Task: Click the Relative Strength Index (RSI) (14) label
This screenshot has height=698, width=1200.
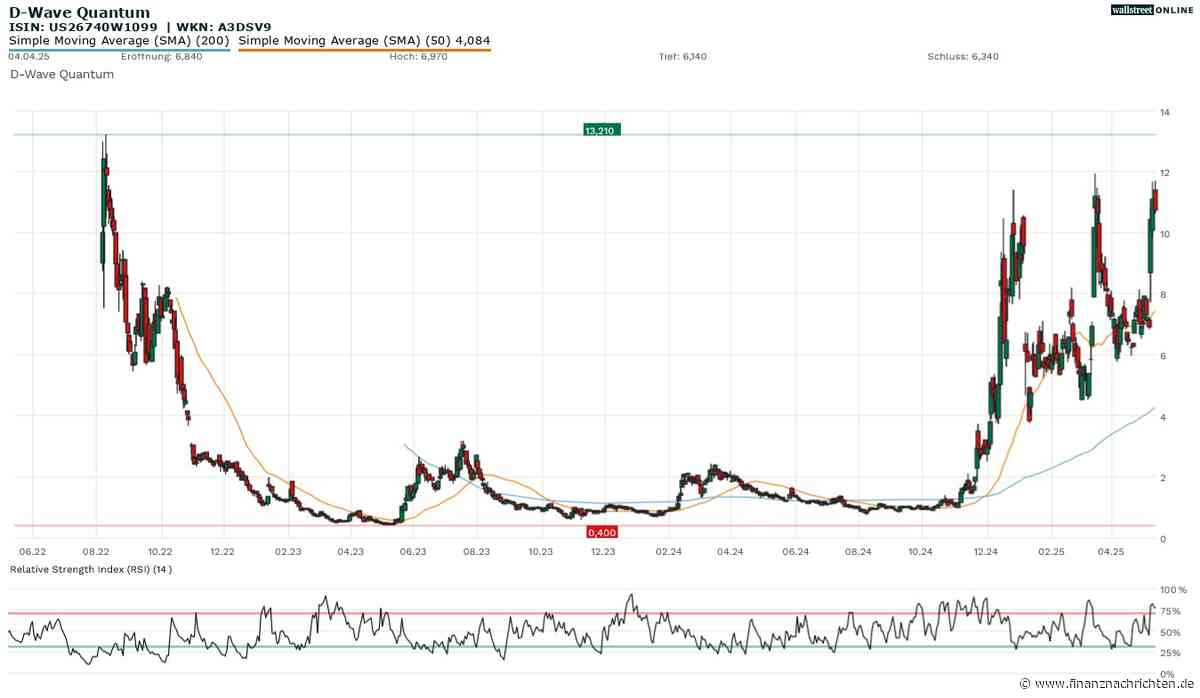Action: (91, 569)
